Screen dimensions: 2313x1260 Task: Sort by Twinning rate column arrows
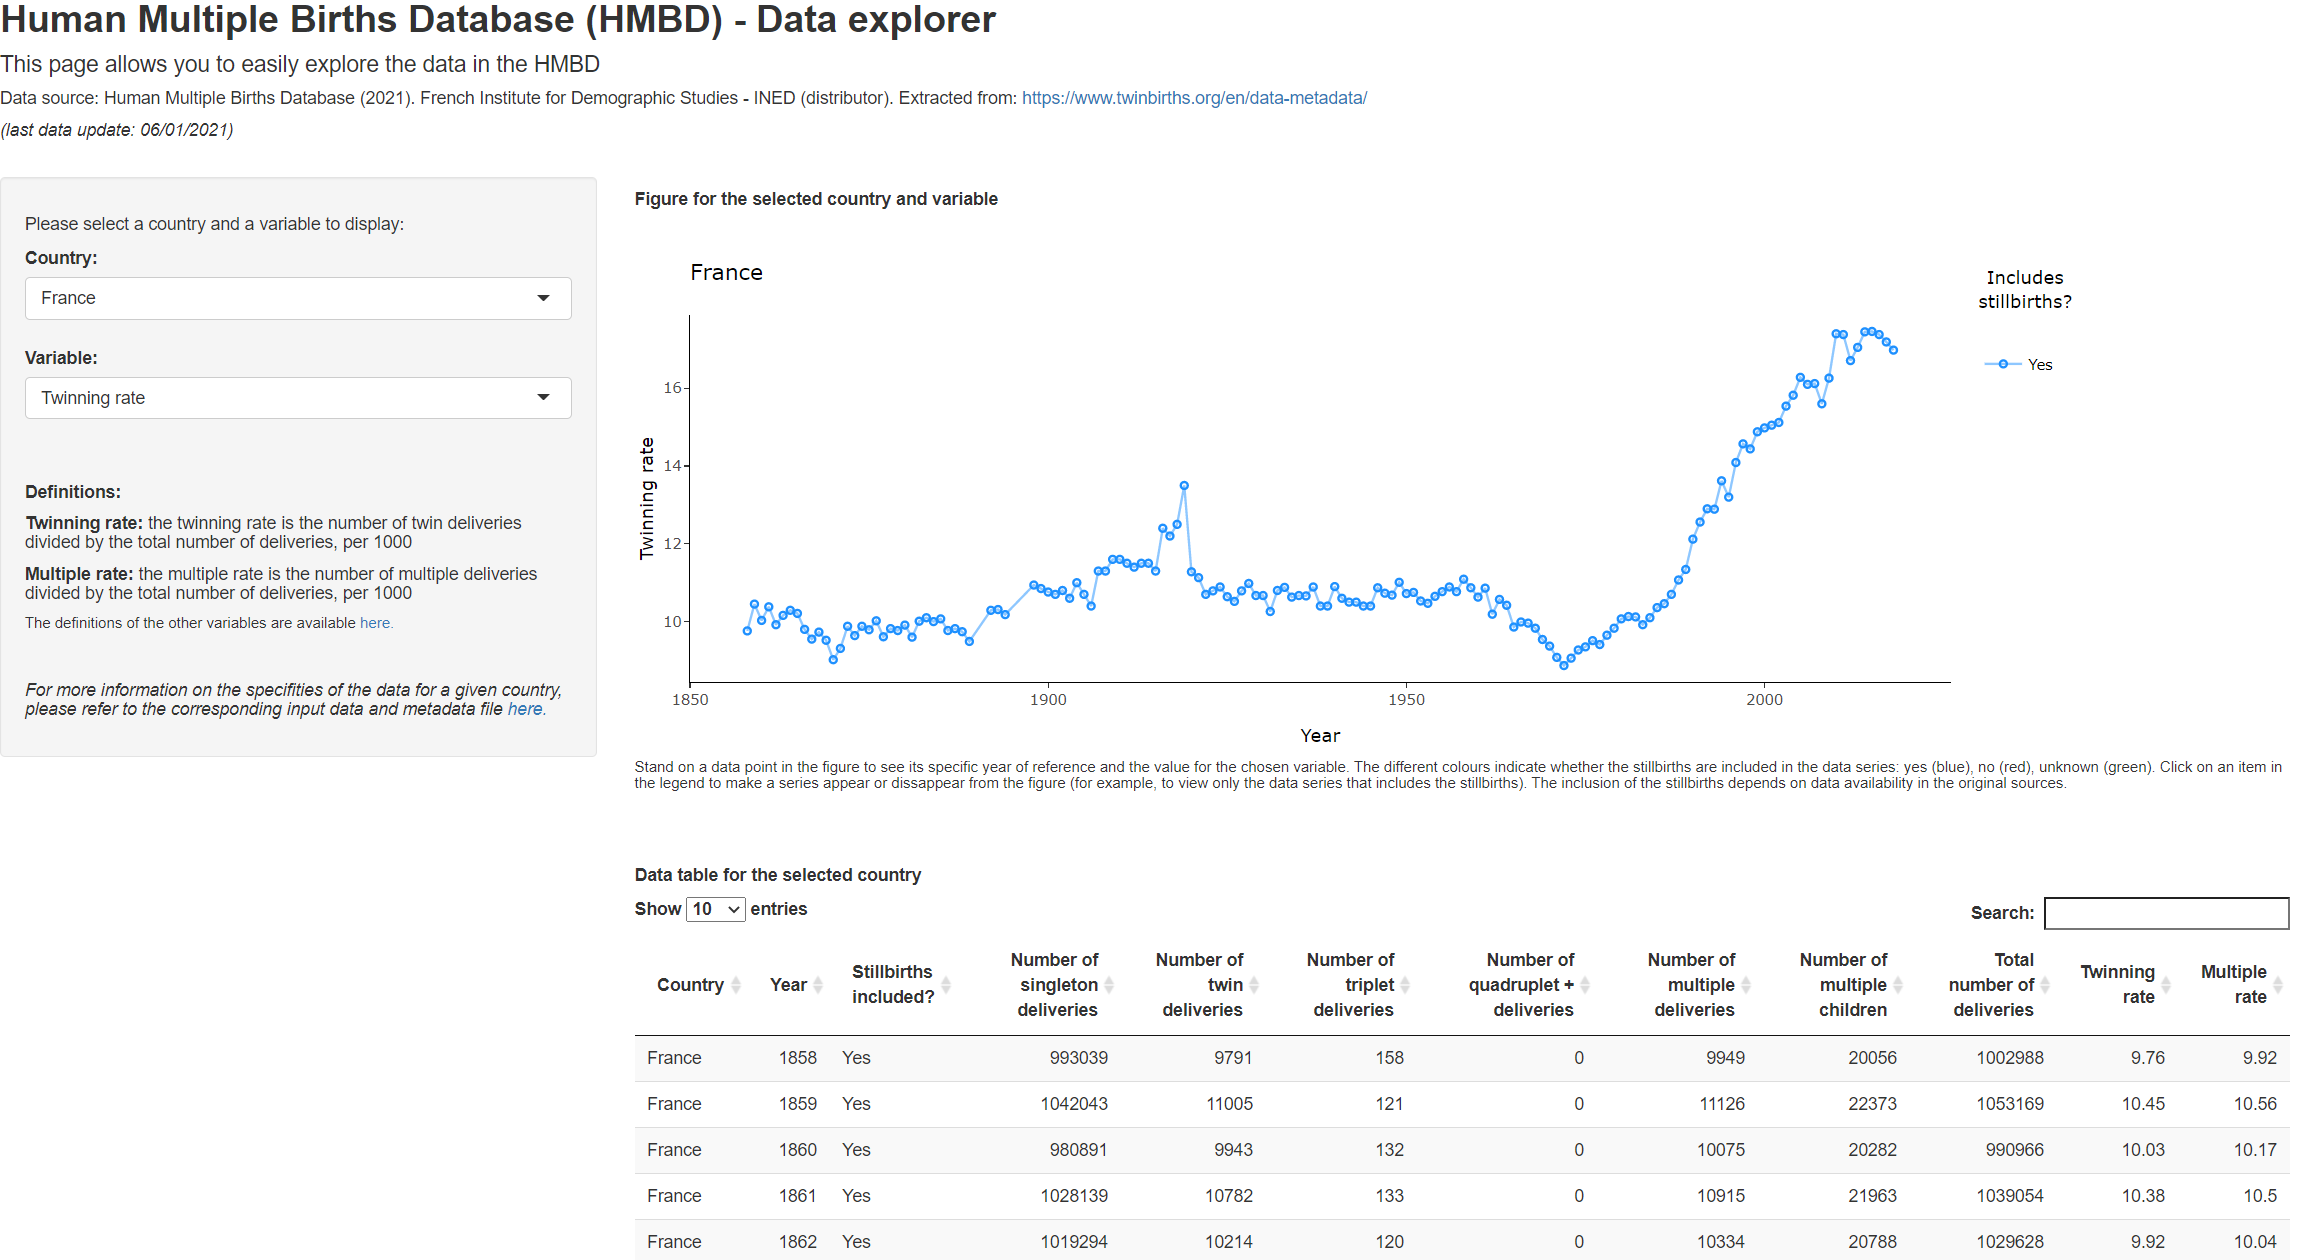point(2165,985)
